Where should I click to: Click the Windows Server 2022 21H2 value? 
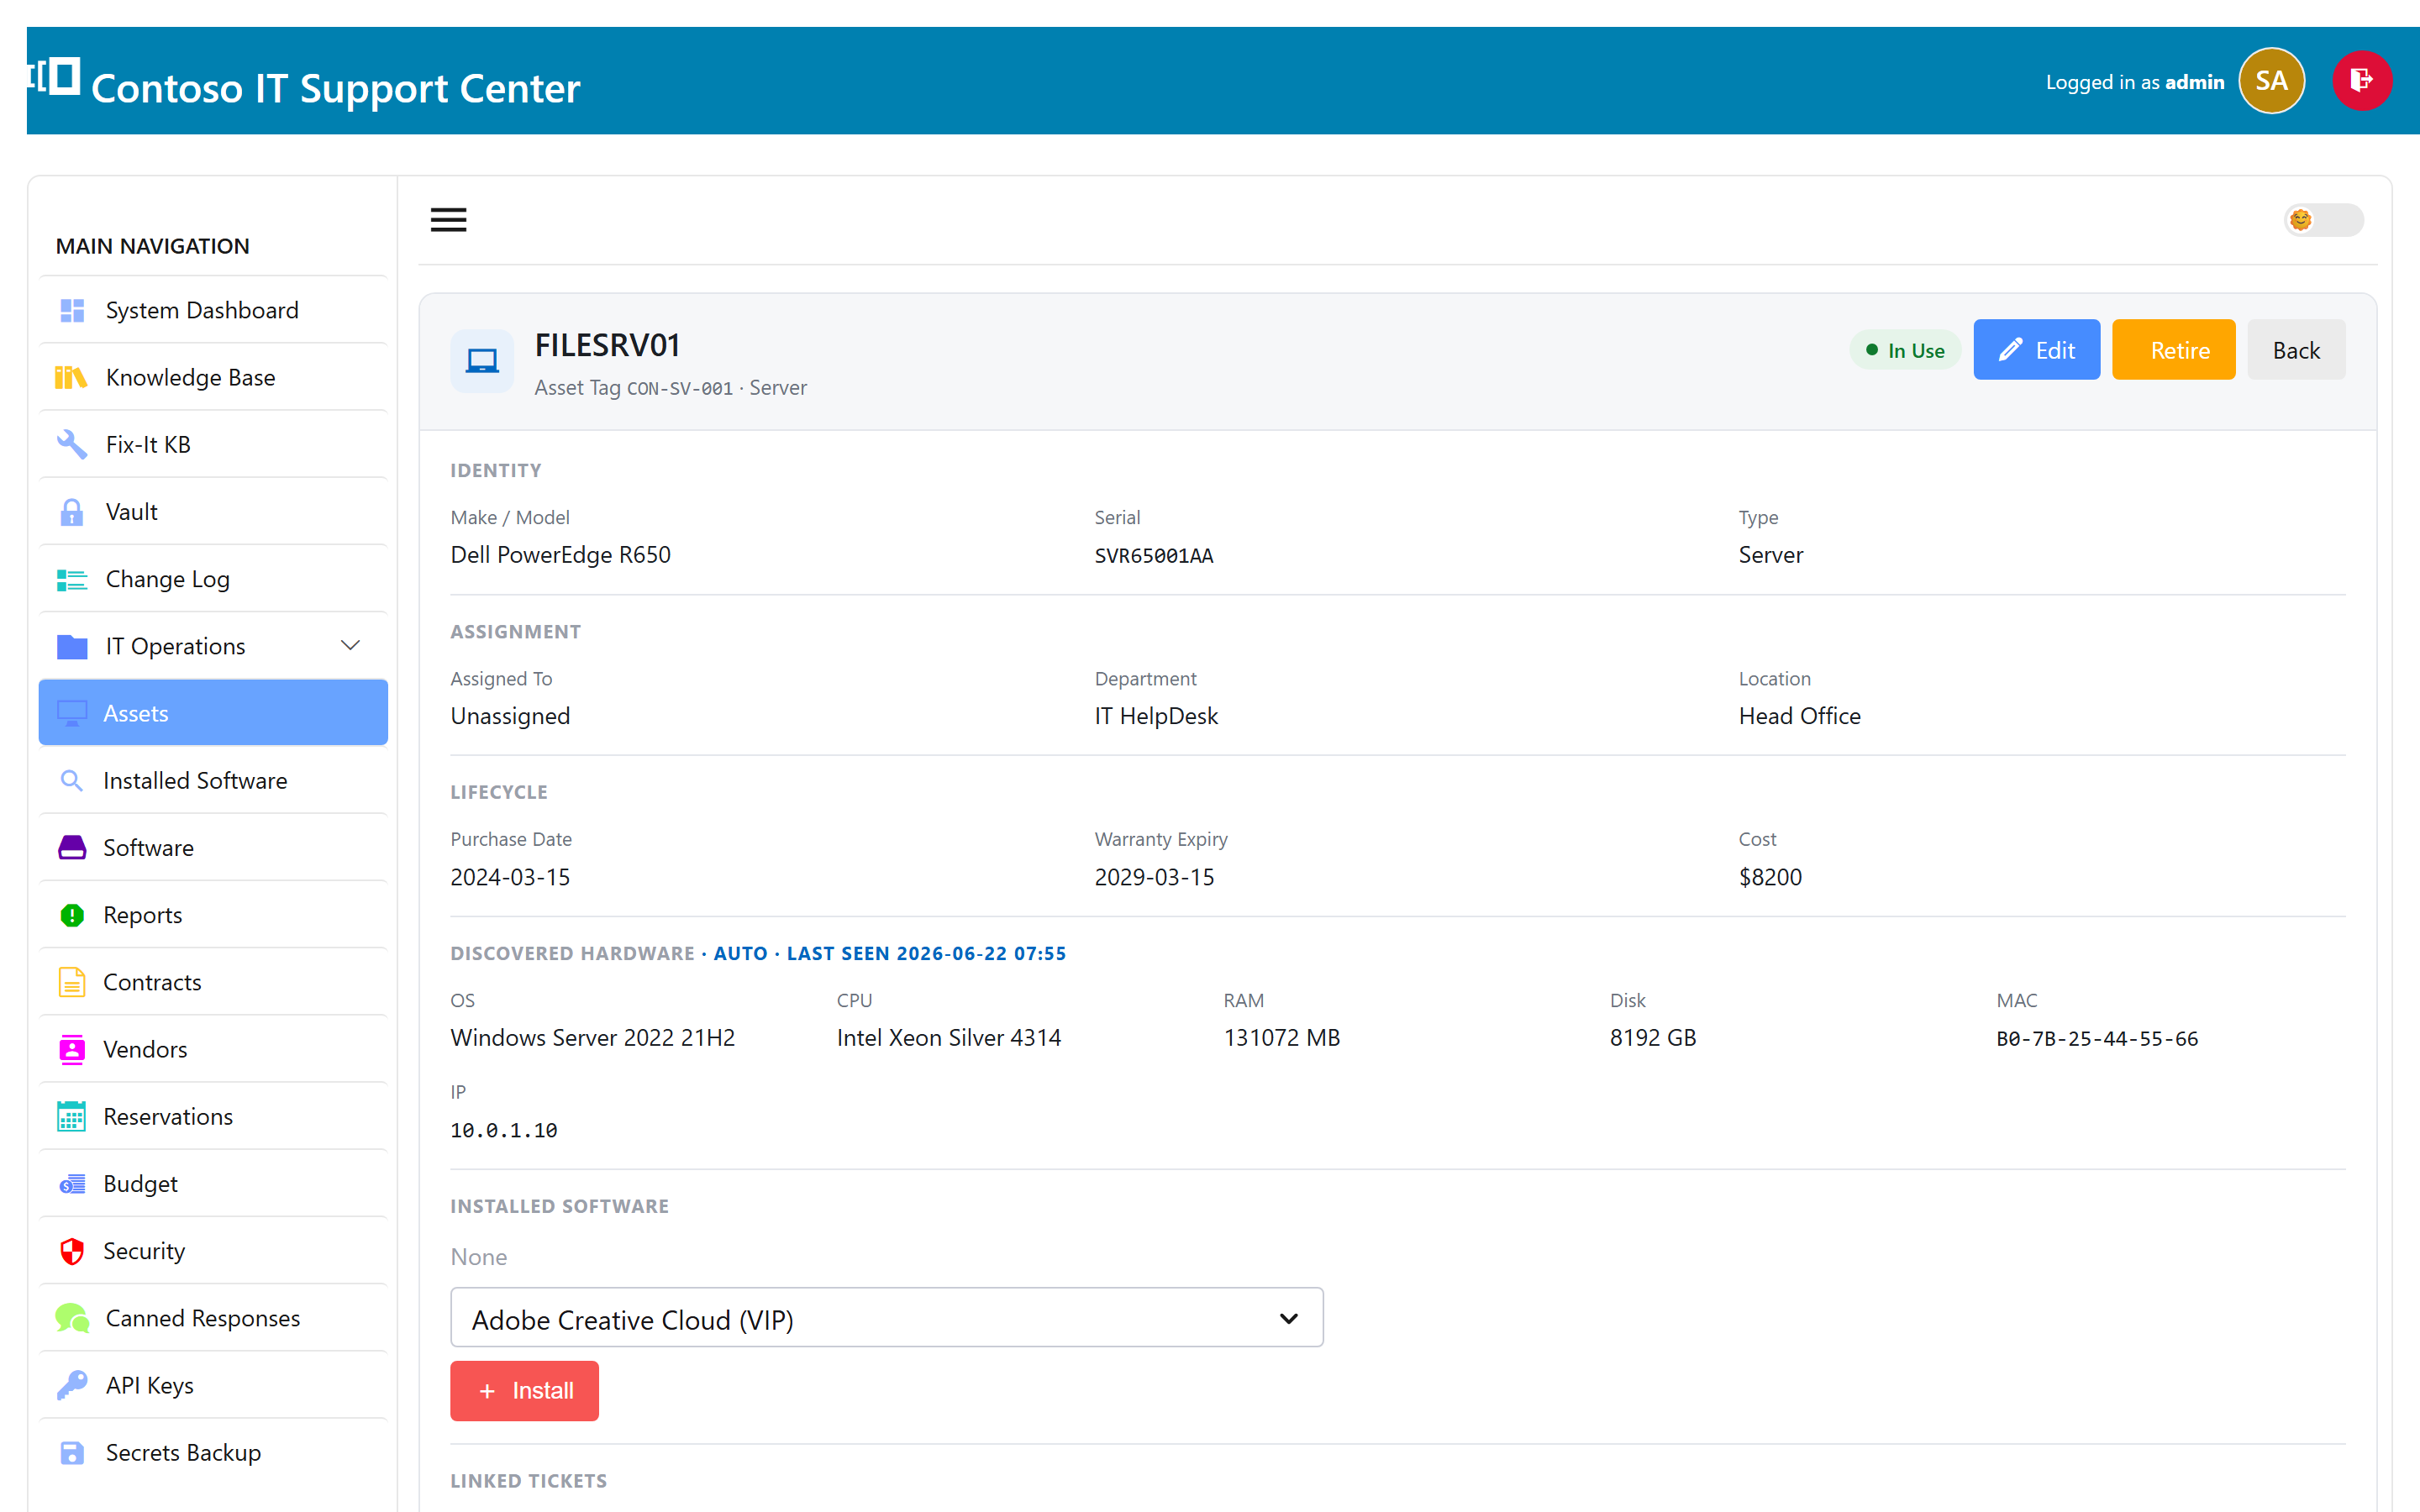[x=593, y=1038]
